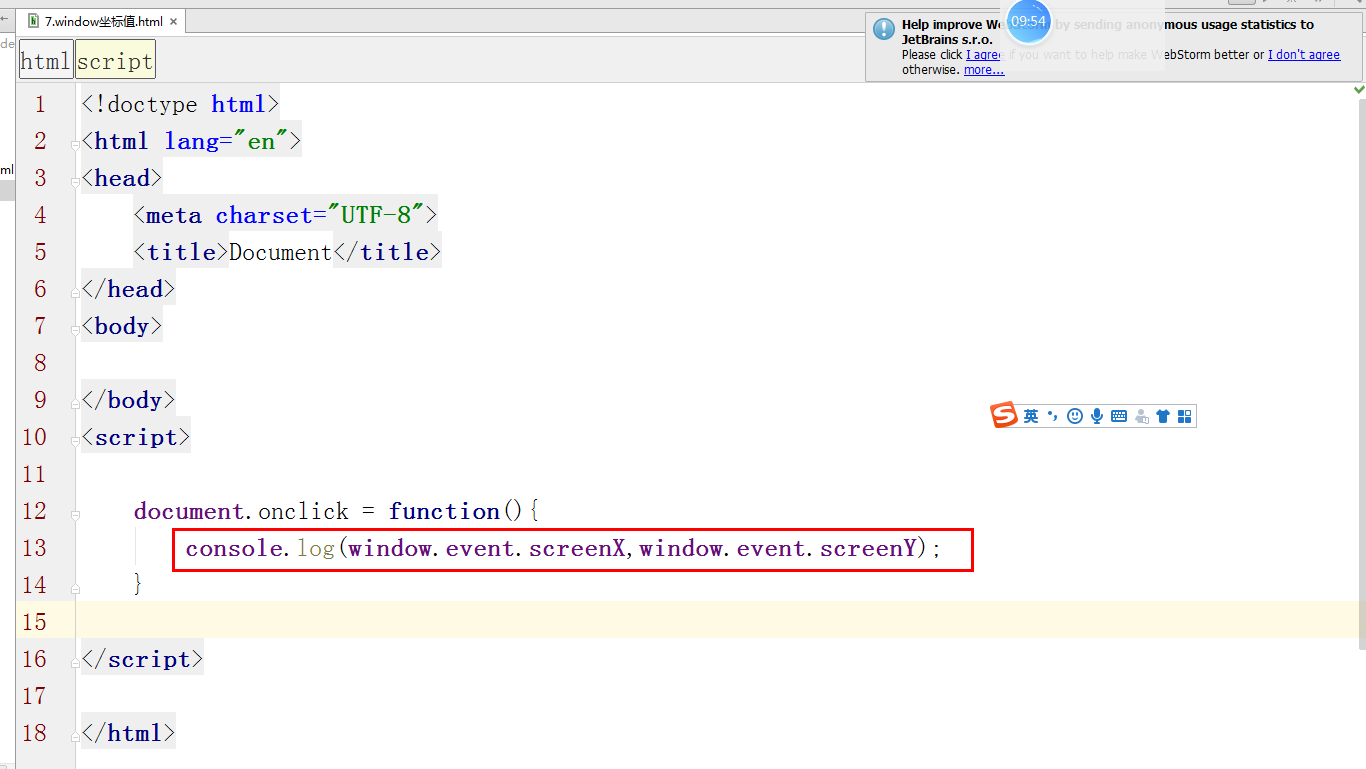The height and width of the screenshot is (769, 1366).
Task: Collapse the html tag fold on line 2
Action: coord(76,144)
